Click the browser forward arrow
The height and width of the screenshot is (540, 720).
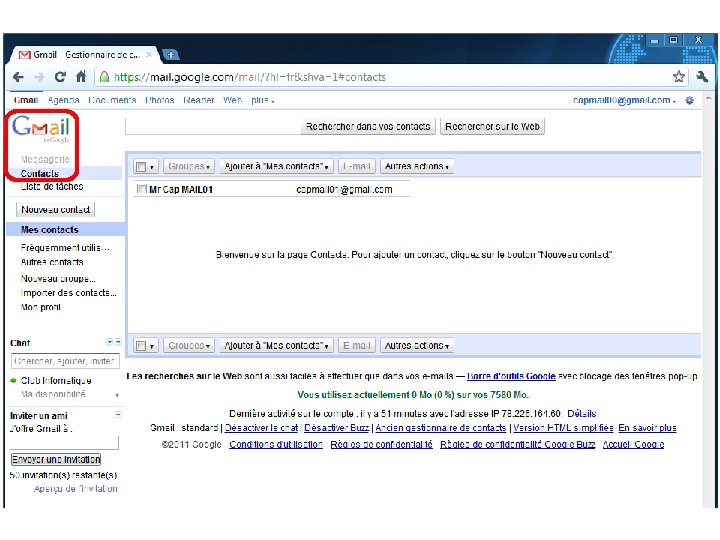[39, 77]
